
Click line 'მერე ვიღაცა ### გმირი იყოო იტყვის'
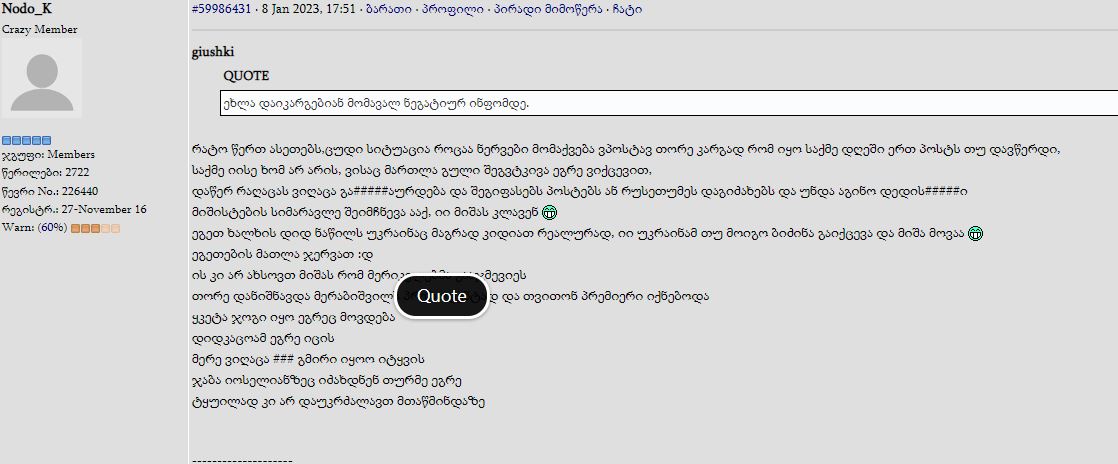pos(309,359)
